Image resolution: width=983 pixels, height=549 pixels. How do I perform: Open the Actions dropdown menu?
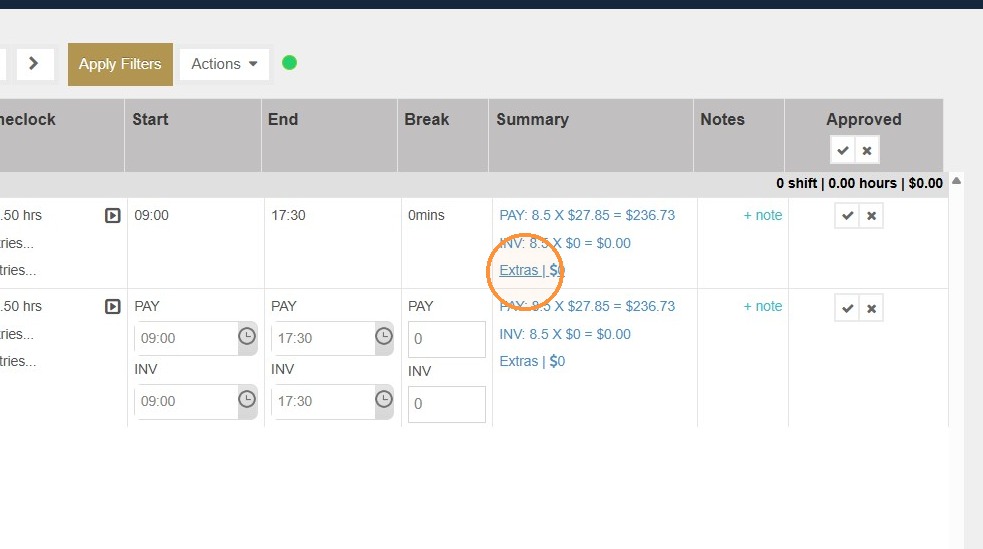(224, 64)
